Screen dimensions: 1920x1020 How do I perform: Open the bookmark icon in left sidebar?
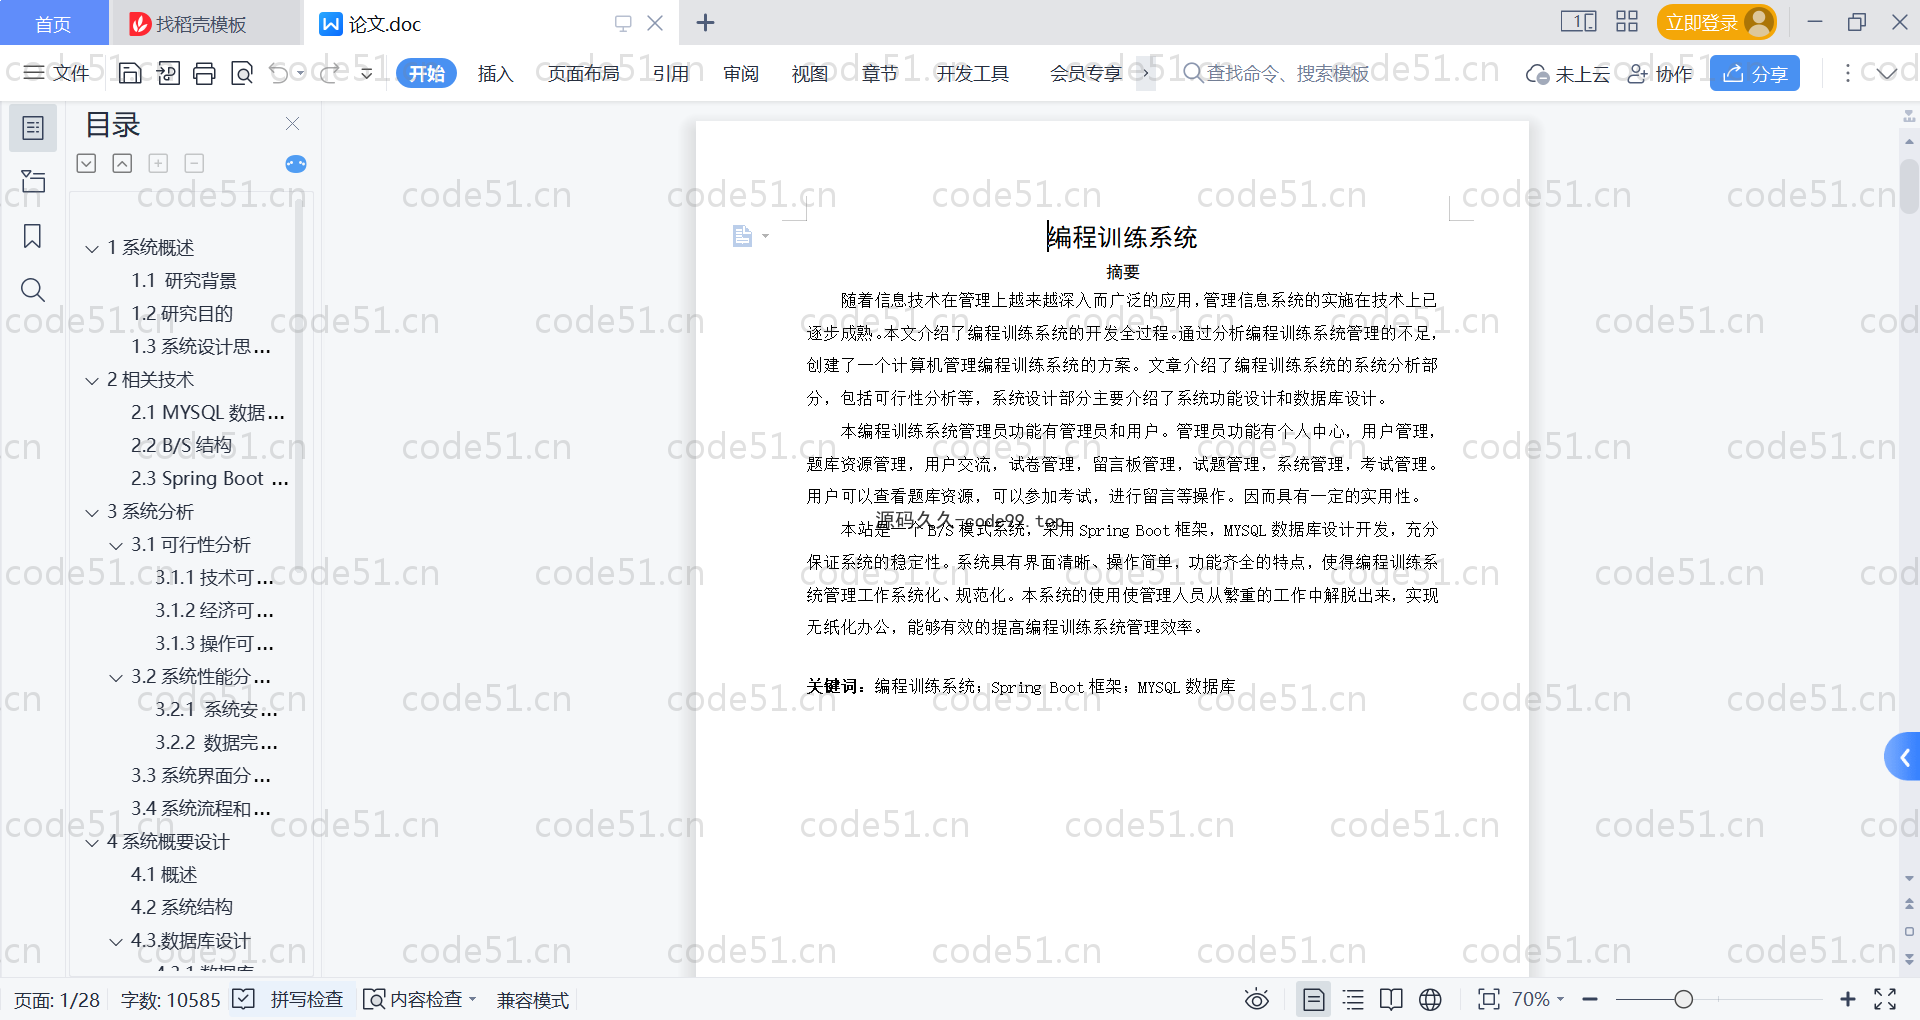(x=33, y=236)
